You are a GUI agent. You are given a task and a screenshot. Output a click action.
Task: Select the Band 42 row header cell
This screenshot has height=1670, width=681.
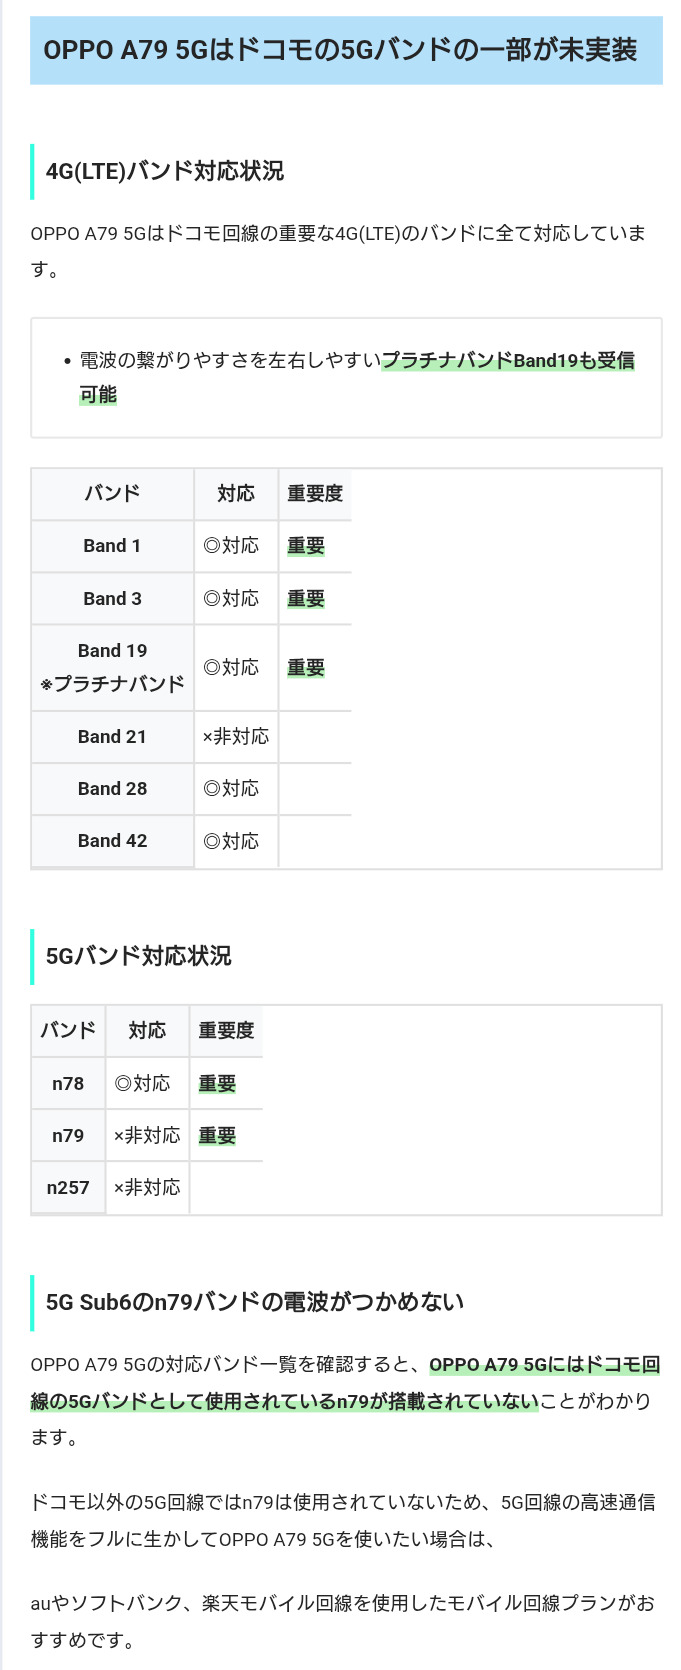pos(112,841)
